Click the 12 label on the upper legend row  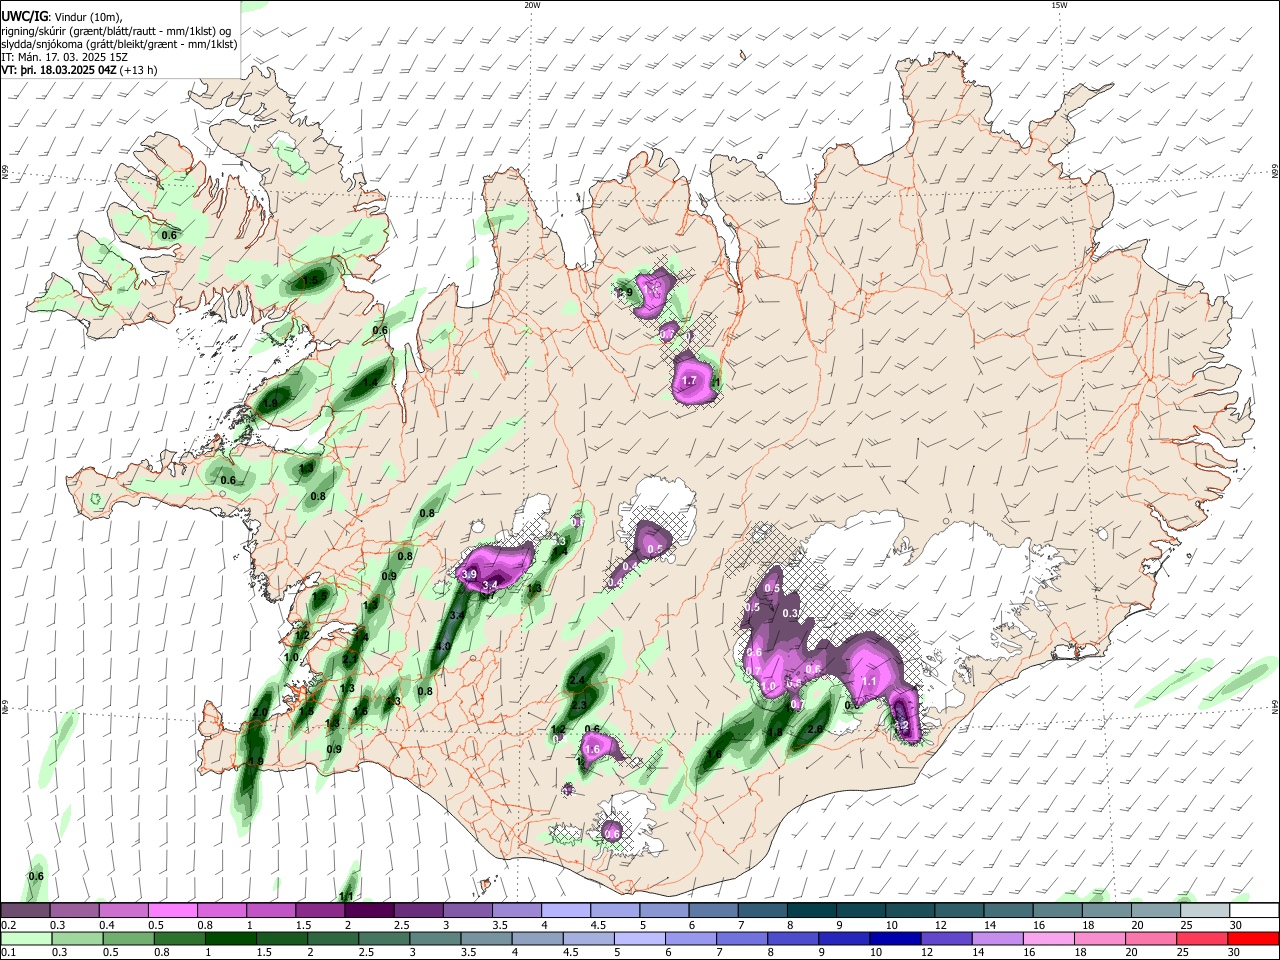coord(940,925)
